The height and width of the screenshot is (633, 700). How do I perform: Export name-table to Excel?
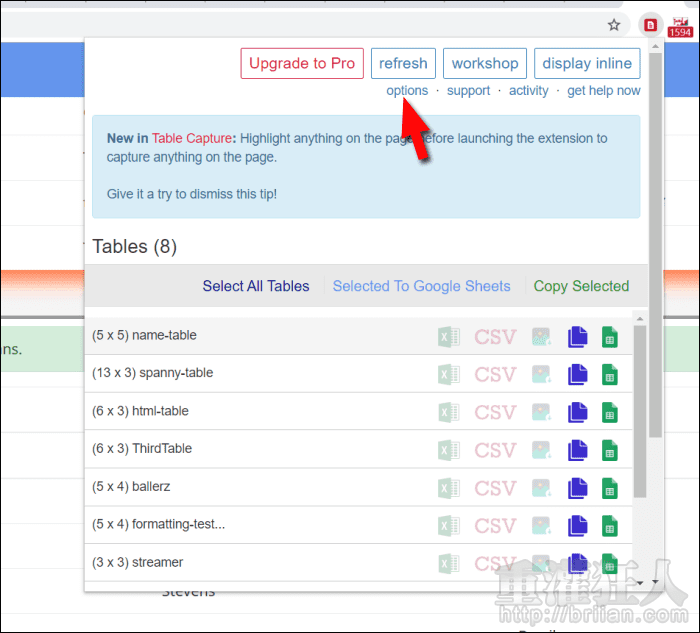pos(448,337)
